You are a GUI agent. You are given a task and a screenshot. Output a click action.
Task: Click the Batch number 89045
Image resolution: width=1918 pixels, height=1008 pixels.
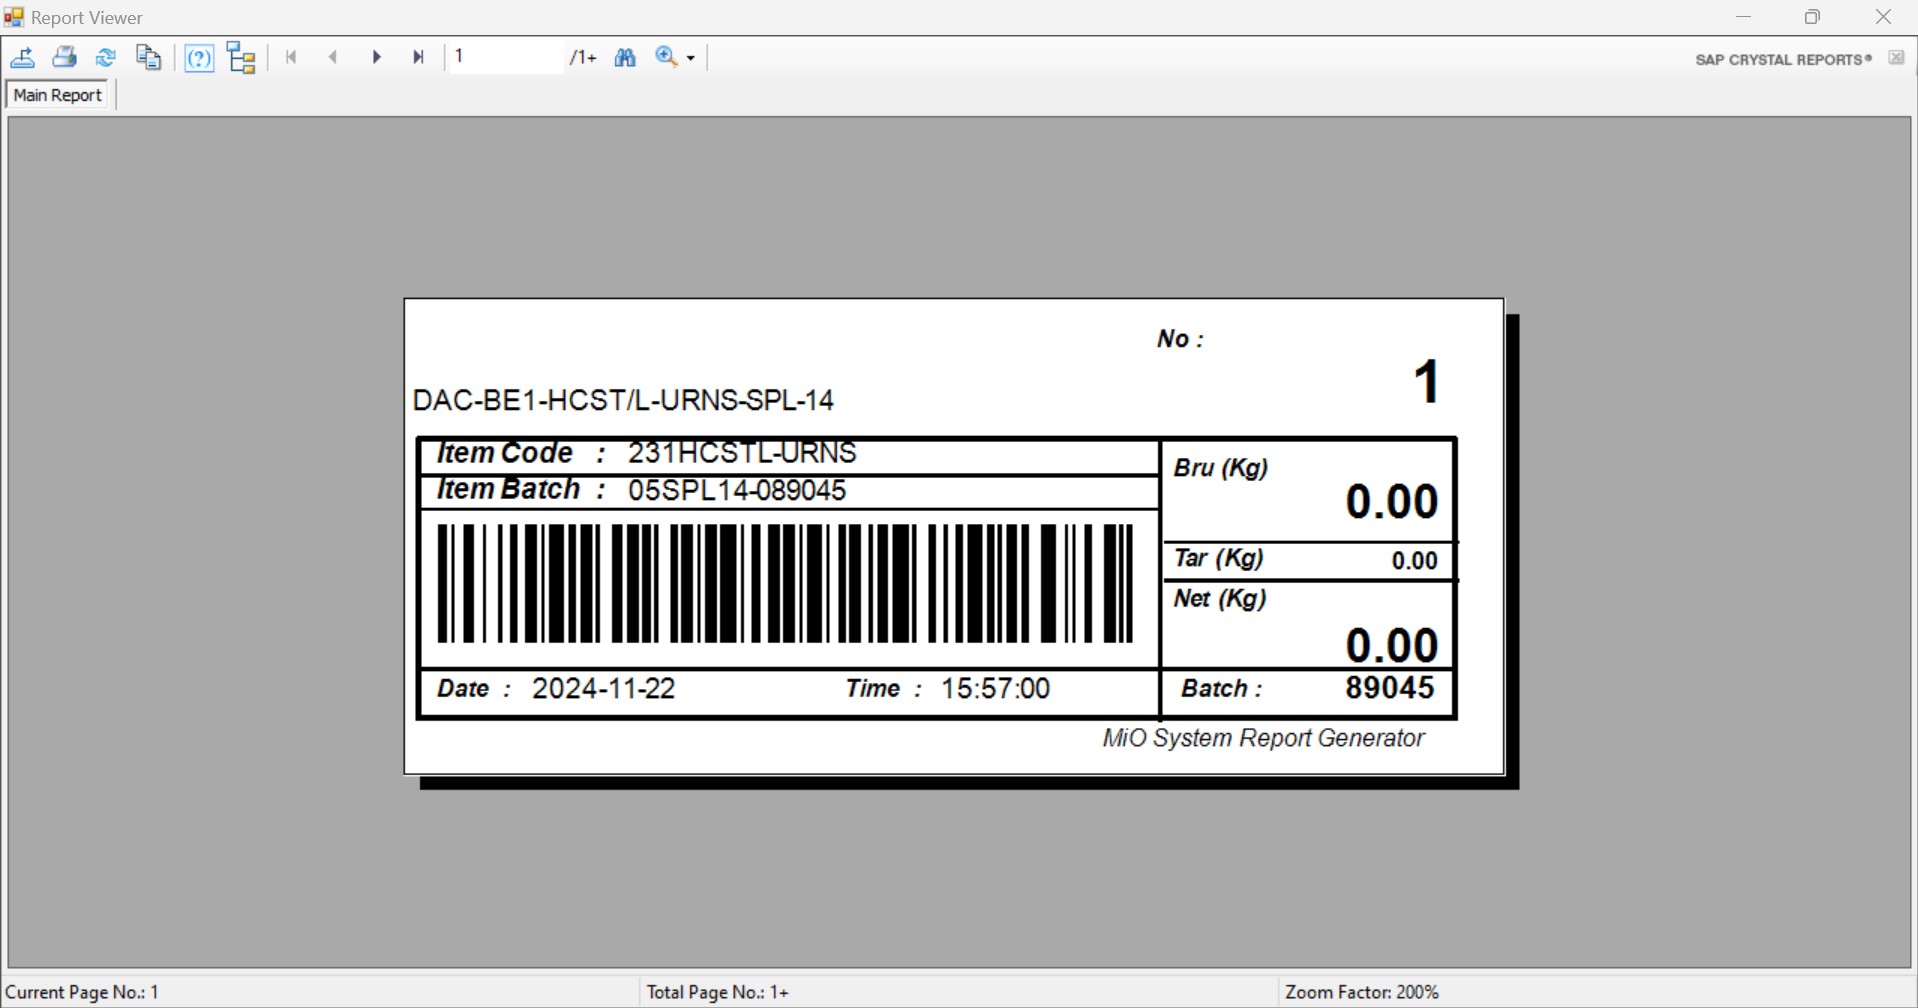click(1390, 687)
